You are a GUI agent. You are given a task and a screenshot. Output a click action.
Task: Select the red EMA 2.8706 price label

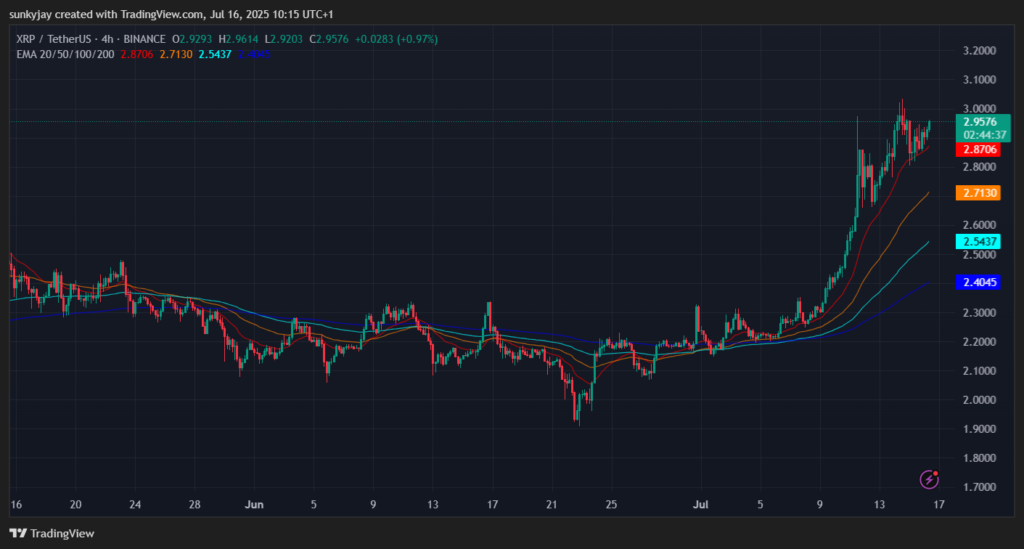tap(978, 149)
